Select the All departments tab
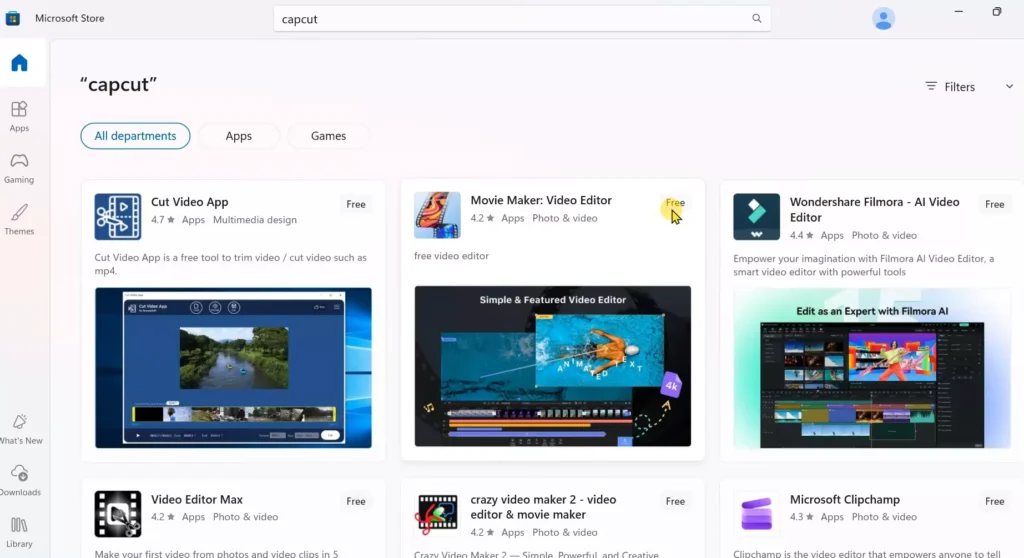1024x558 pixels. (135, 136)
